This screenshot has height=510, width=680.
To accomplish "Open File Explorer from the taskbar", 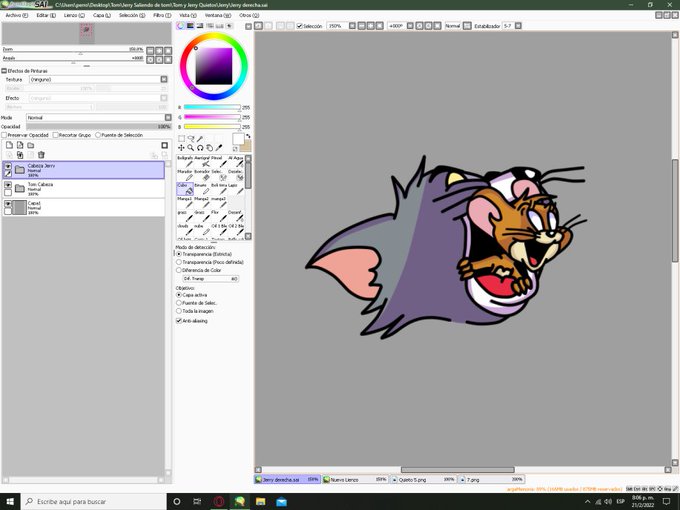I will [x=260, y=502].
